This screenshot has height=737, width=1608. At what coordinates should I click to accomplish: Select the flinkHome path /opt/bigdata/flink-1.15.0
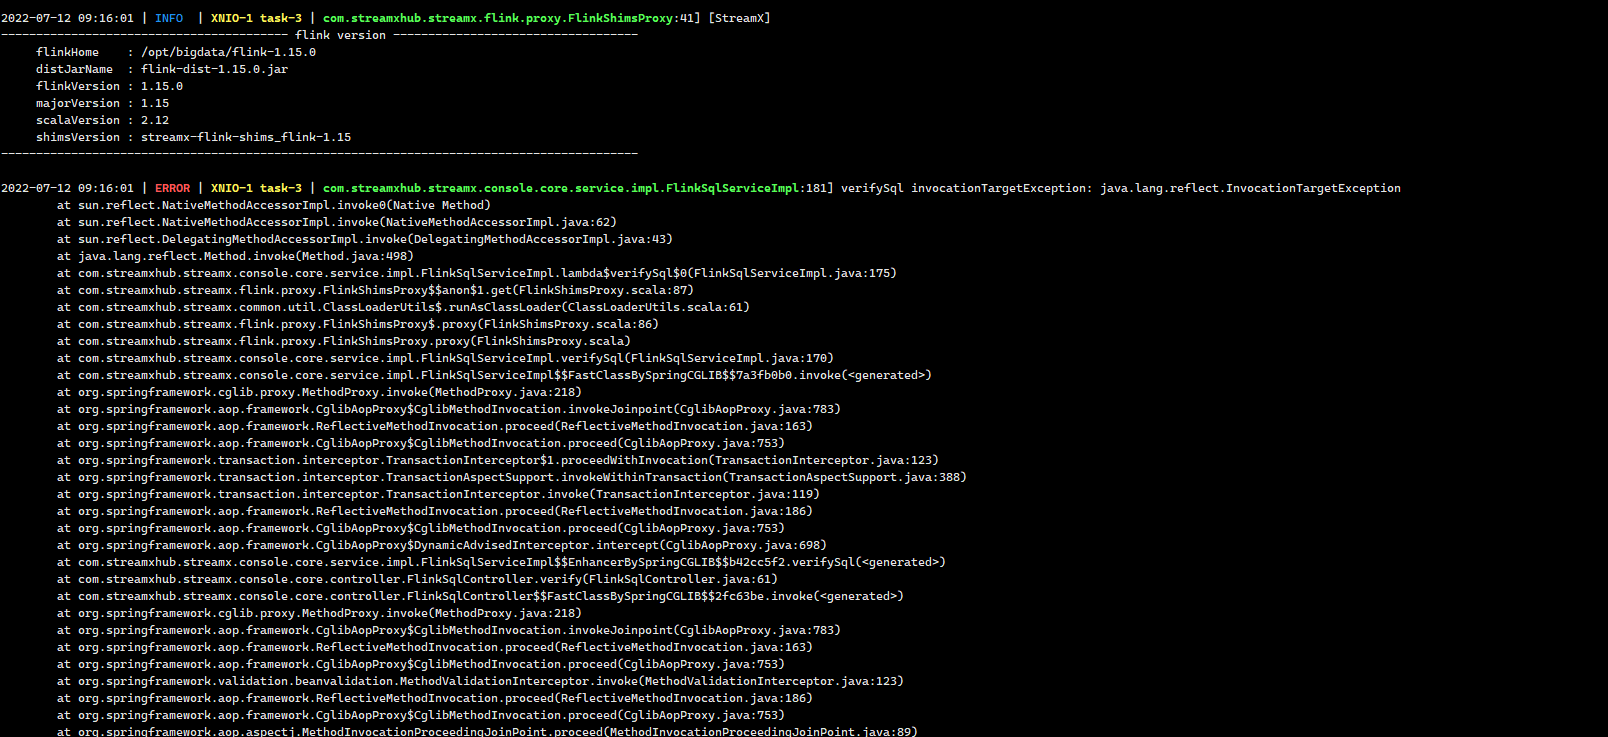click(228, 52)
